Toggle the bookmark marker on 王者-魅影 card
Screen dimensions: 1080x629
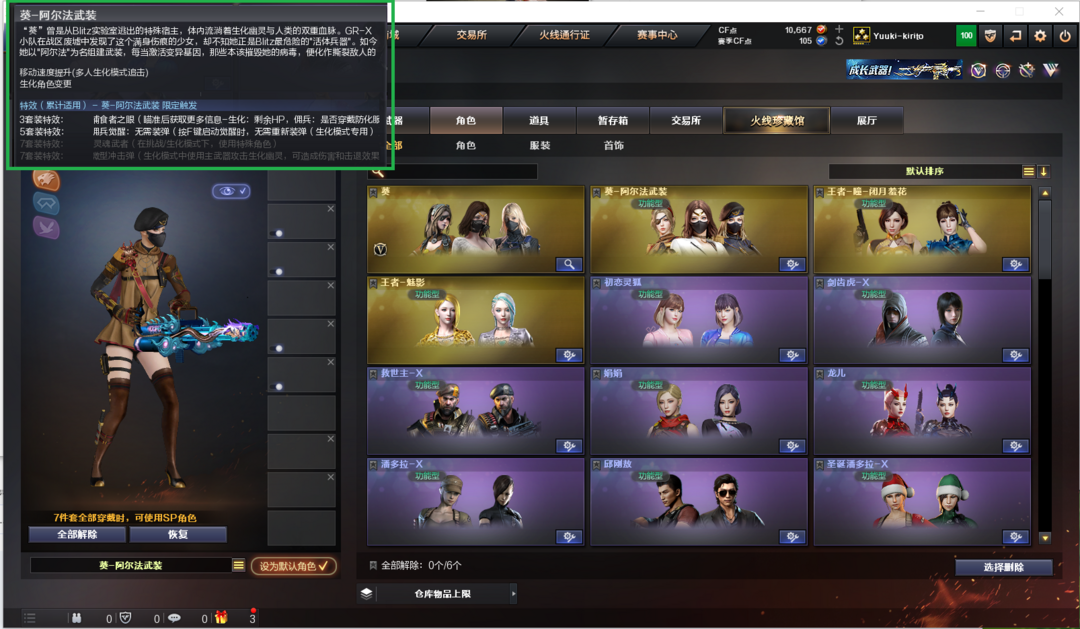click(x=373, y=283)
